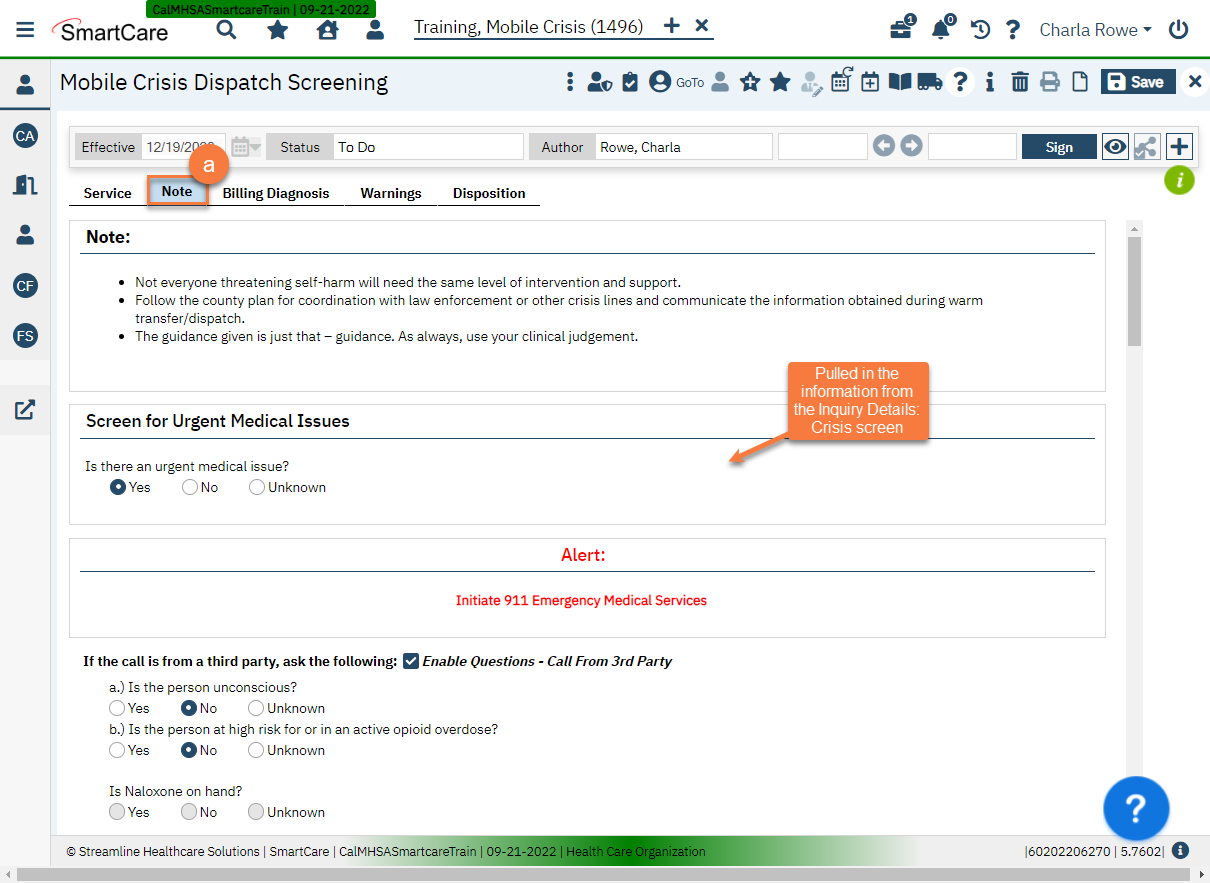1210x883 pixels.
Task: Switch to the Disposition tab
Action: point(489,193)
